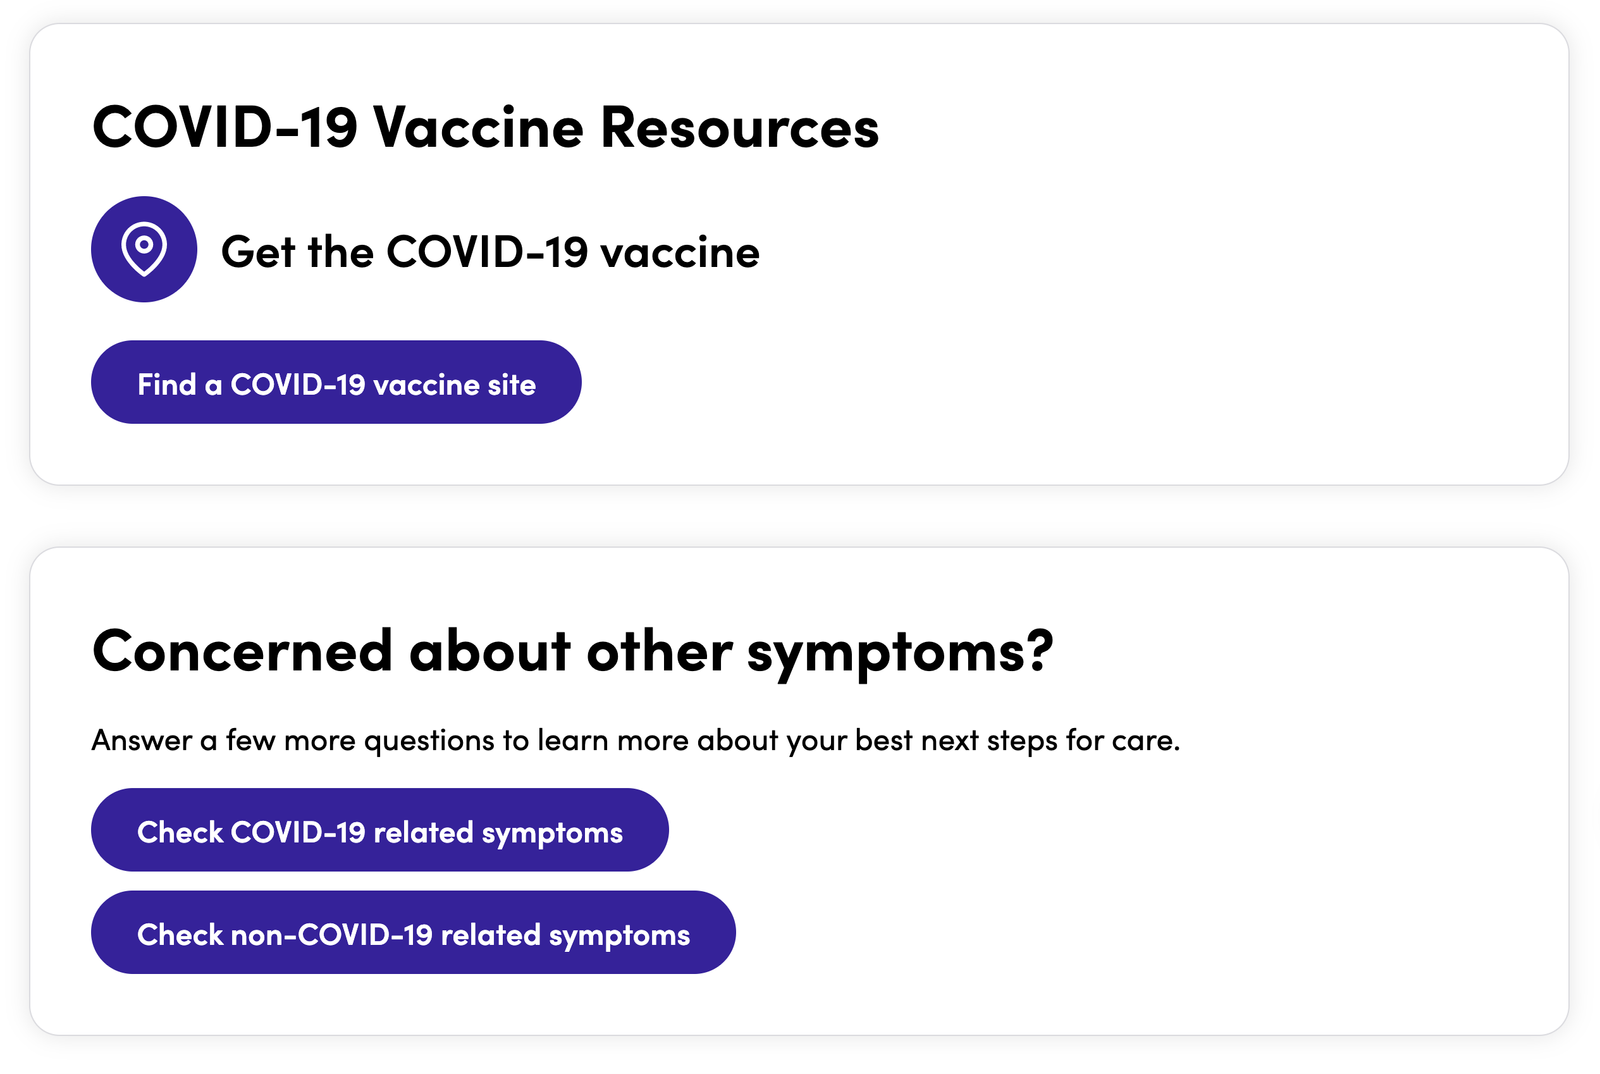Click the Answer a few more questions paragraph
The width and height of the screenshot is (1600, 1074).
(636, 741)
